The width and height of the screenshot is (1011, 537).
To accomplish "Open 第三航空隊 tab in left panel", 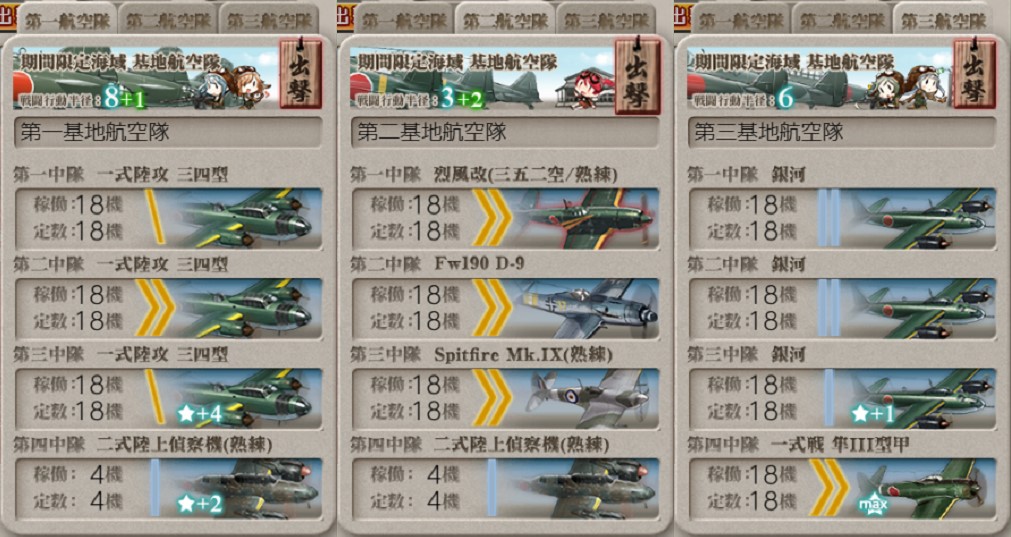I will pyautogui.click(x=270, y=19).
